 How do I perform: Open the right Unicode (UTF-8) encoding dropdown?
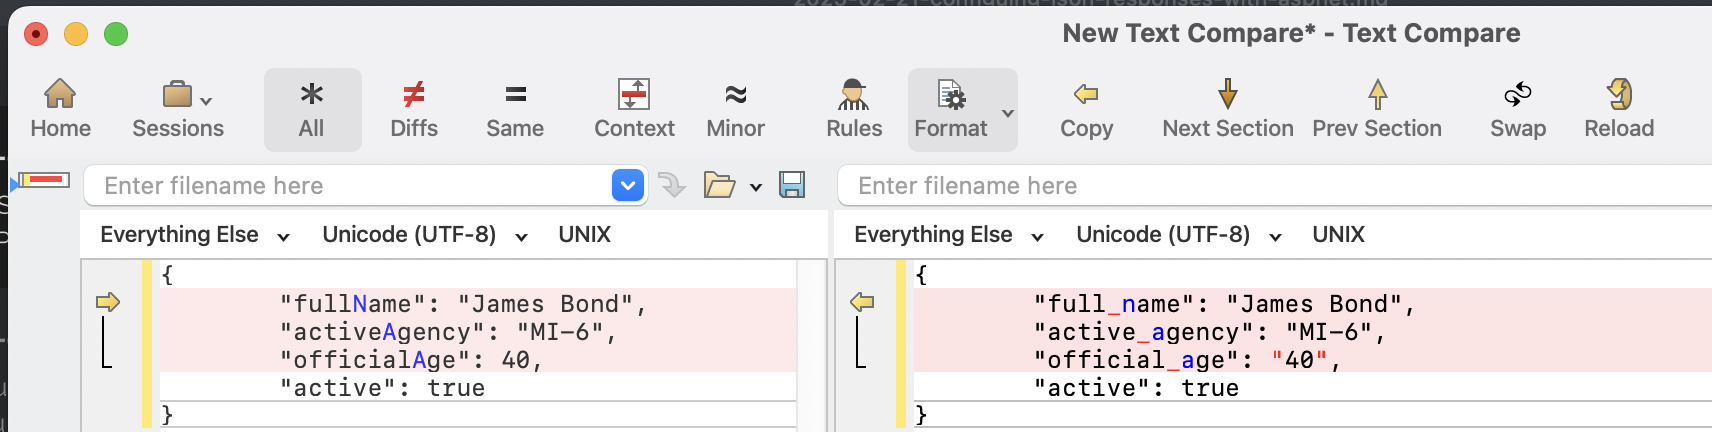pos(1179,235)
